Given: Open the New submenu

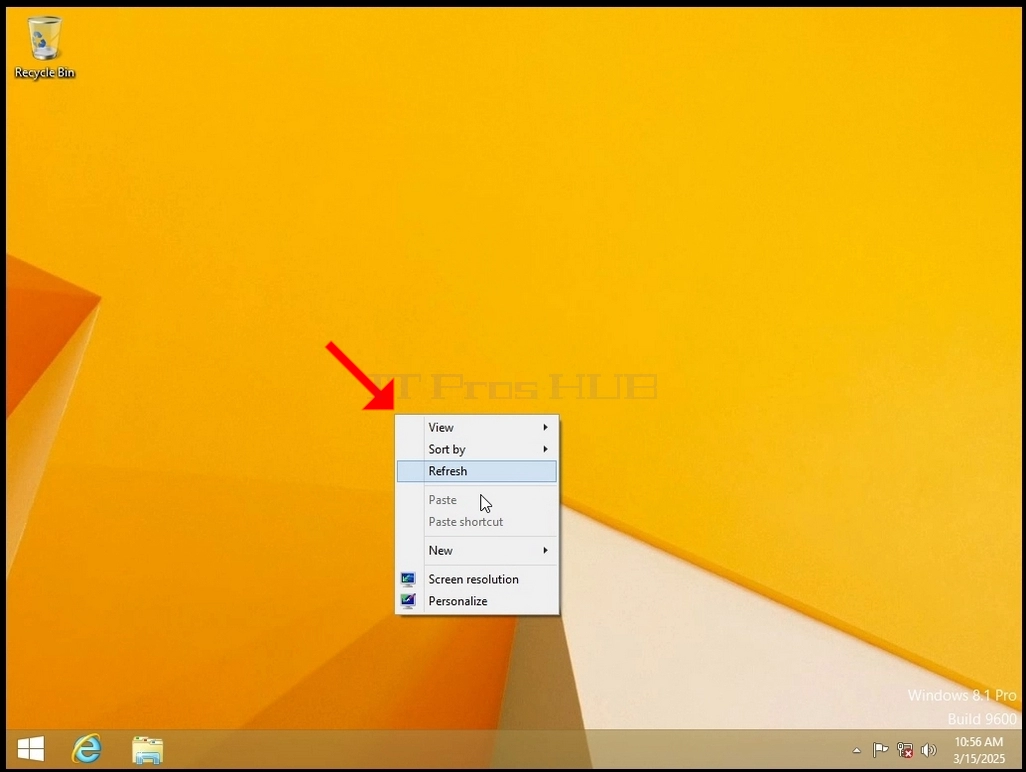Looking at the screenshot, I should tap(477, 550).
